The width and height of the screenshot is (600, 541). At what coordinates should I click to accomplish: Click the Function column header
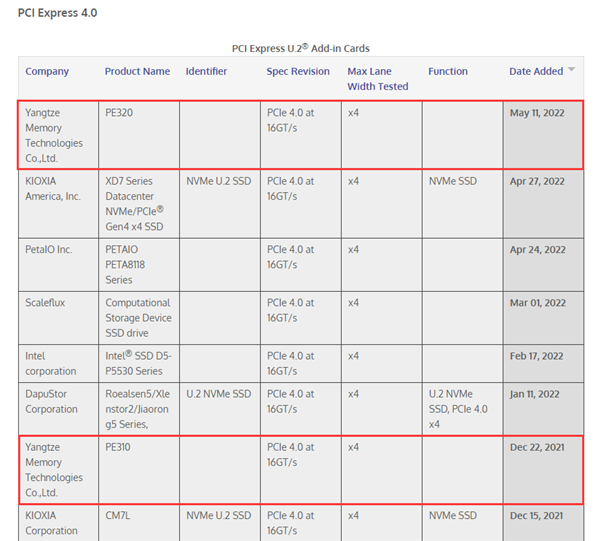448,71
